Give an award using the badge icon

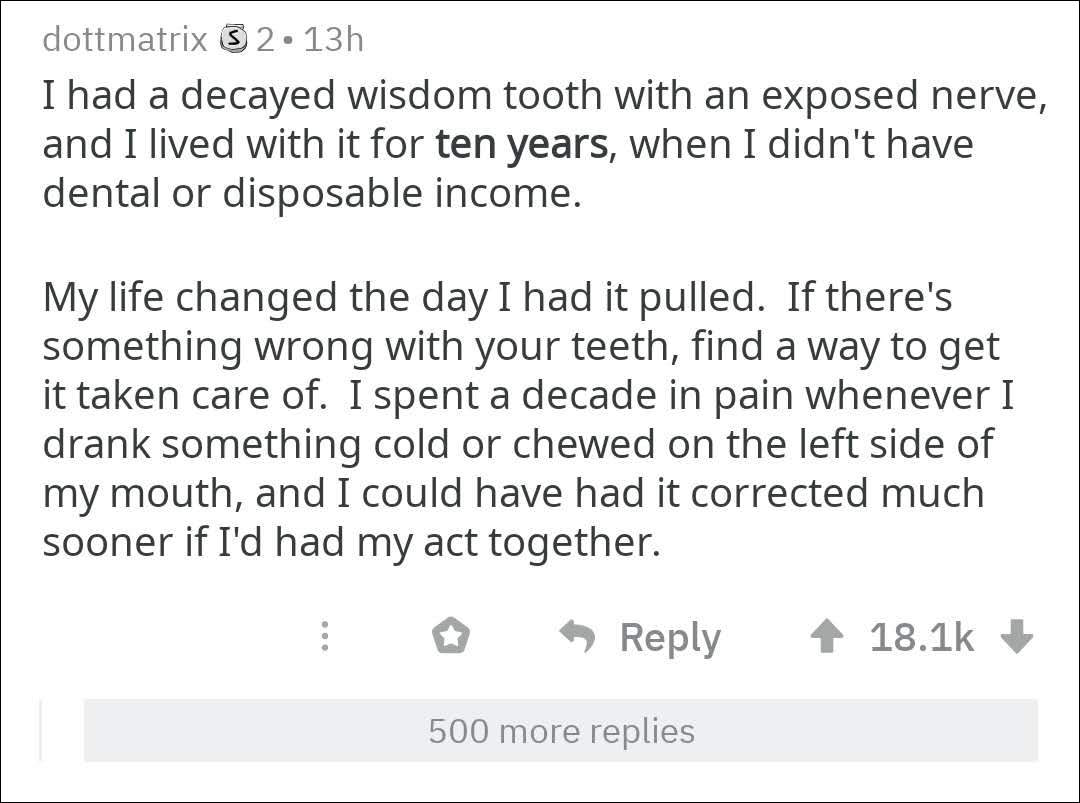coord(451,636)
